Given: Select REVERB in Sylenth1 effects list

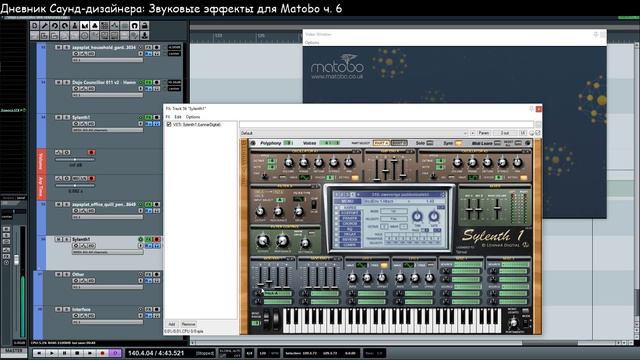Looking at the screenshot, I should (x=349, y=240).
